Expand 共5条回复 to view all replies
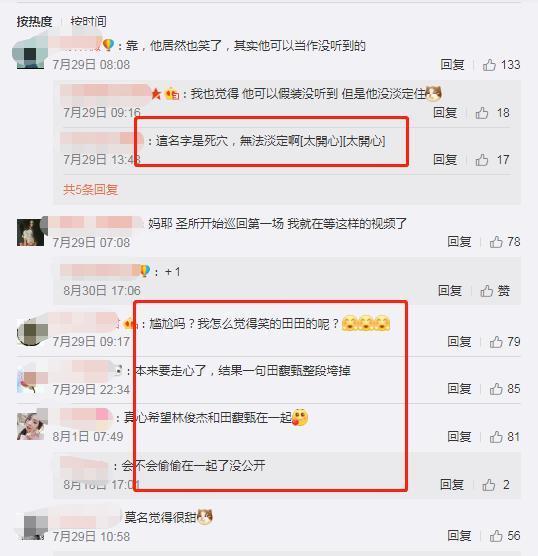The image size is (538, 556). (x=90, y=190)
